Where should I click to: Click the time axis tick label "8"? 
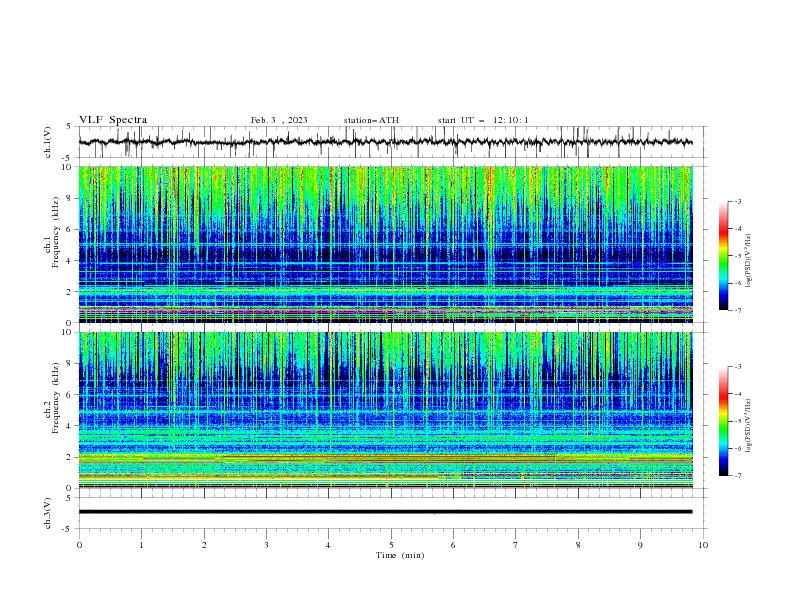[x=578, y=545]
